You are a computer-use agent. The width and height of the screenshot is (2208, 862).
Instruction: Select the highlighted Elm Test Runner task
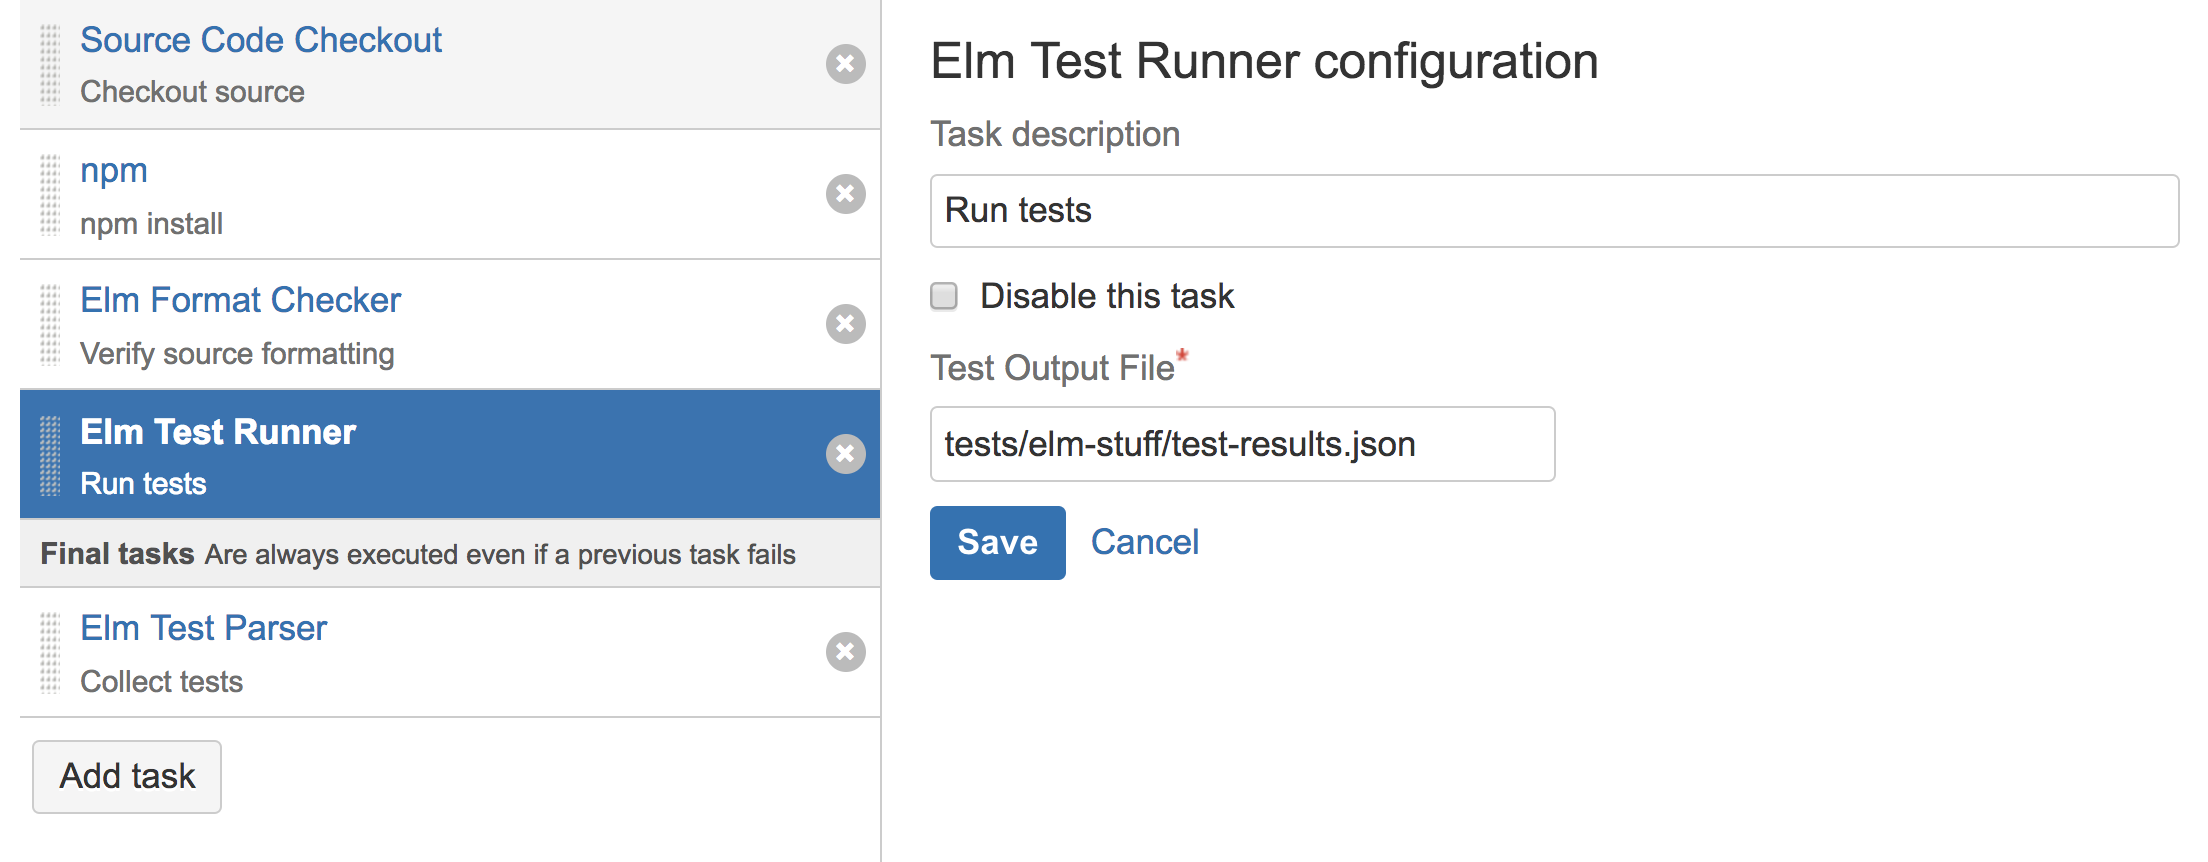(218, 432)
